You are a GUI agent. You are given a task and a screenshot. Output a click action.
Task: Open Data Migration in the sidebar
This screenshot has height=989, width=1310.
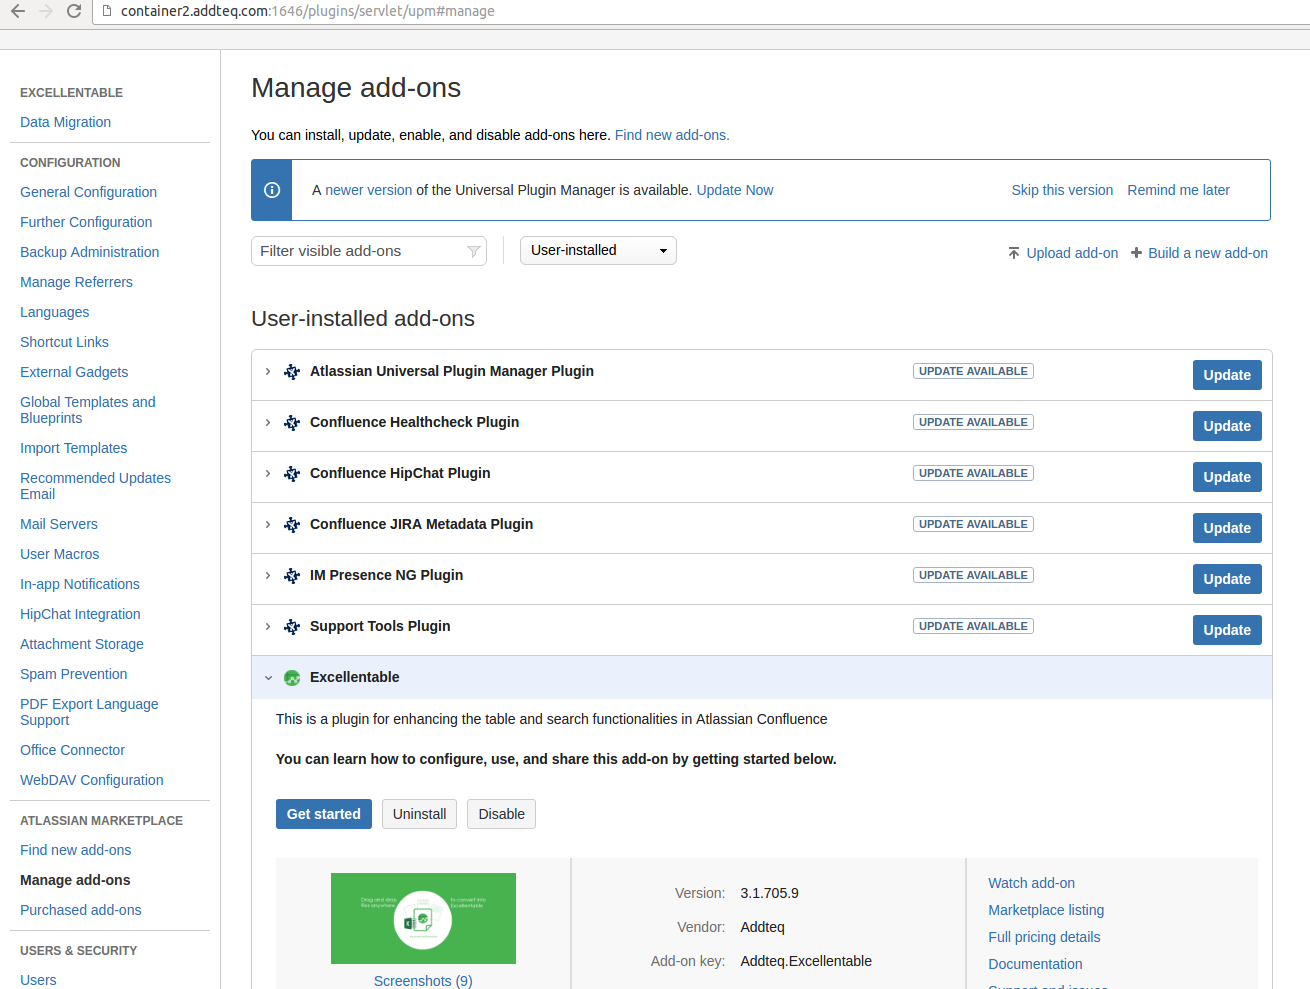[65, 122]
